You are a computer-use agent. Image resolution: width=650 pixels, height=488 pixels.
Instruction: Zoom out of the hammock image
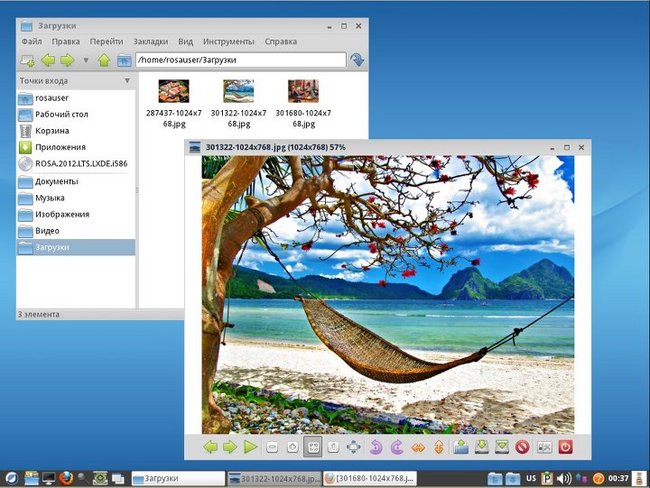pyautogui.click(x=272, y=447)
